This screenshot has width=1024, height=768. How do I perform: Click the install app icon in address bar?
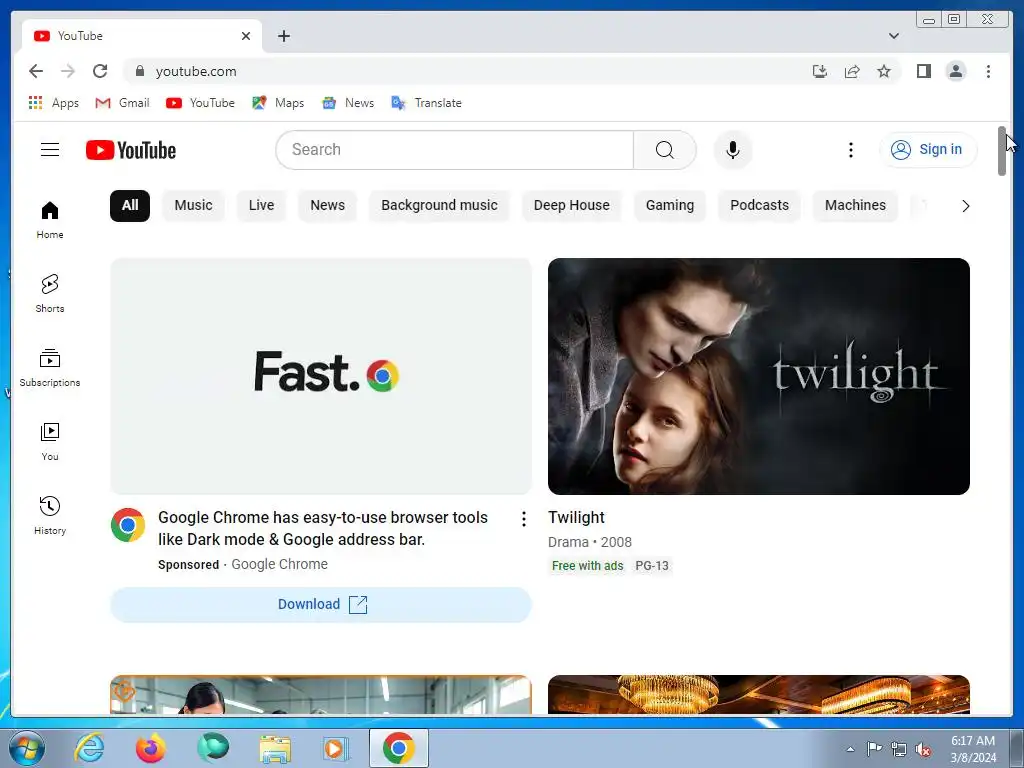[x=820, y=71]
